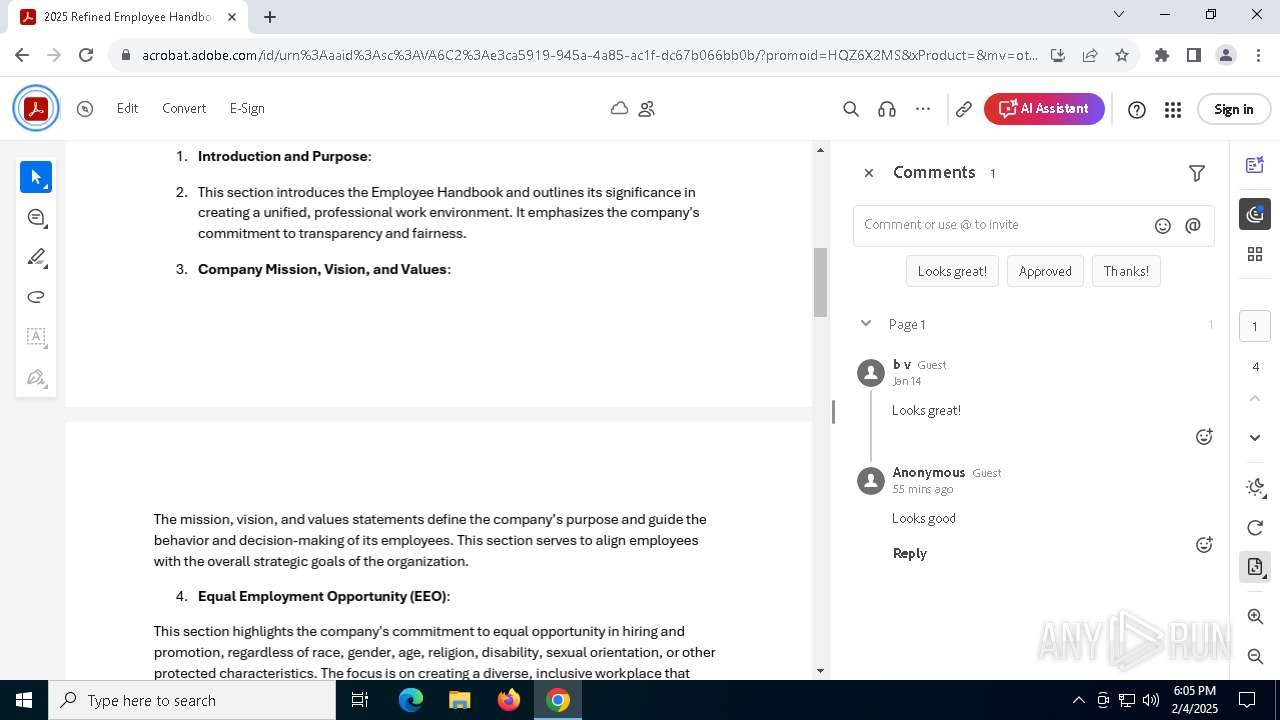Image resolution: width=1280 pixels, height=720 pixels.
Task: Click the @ mention icon
Action: pyautogui.click(x=1193, y=226)
